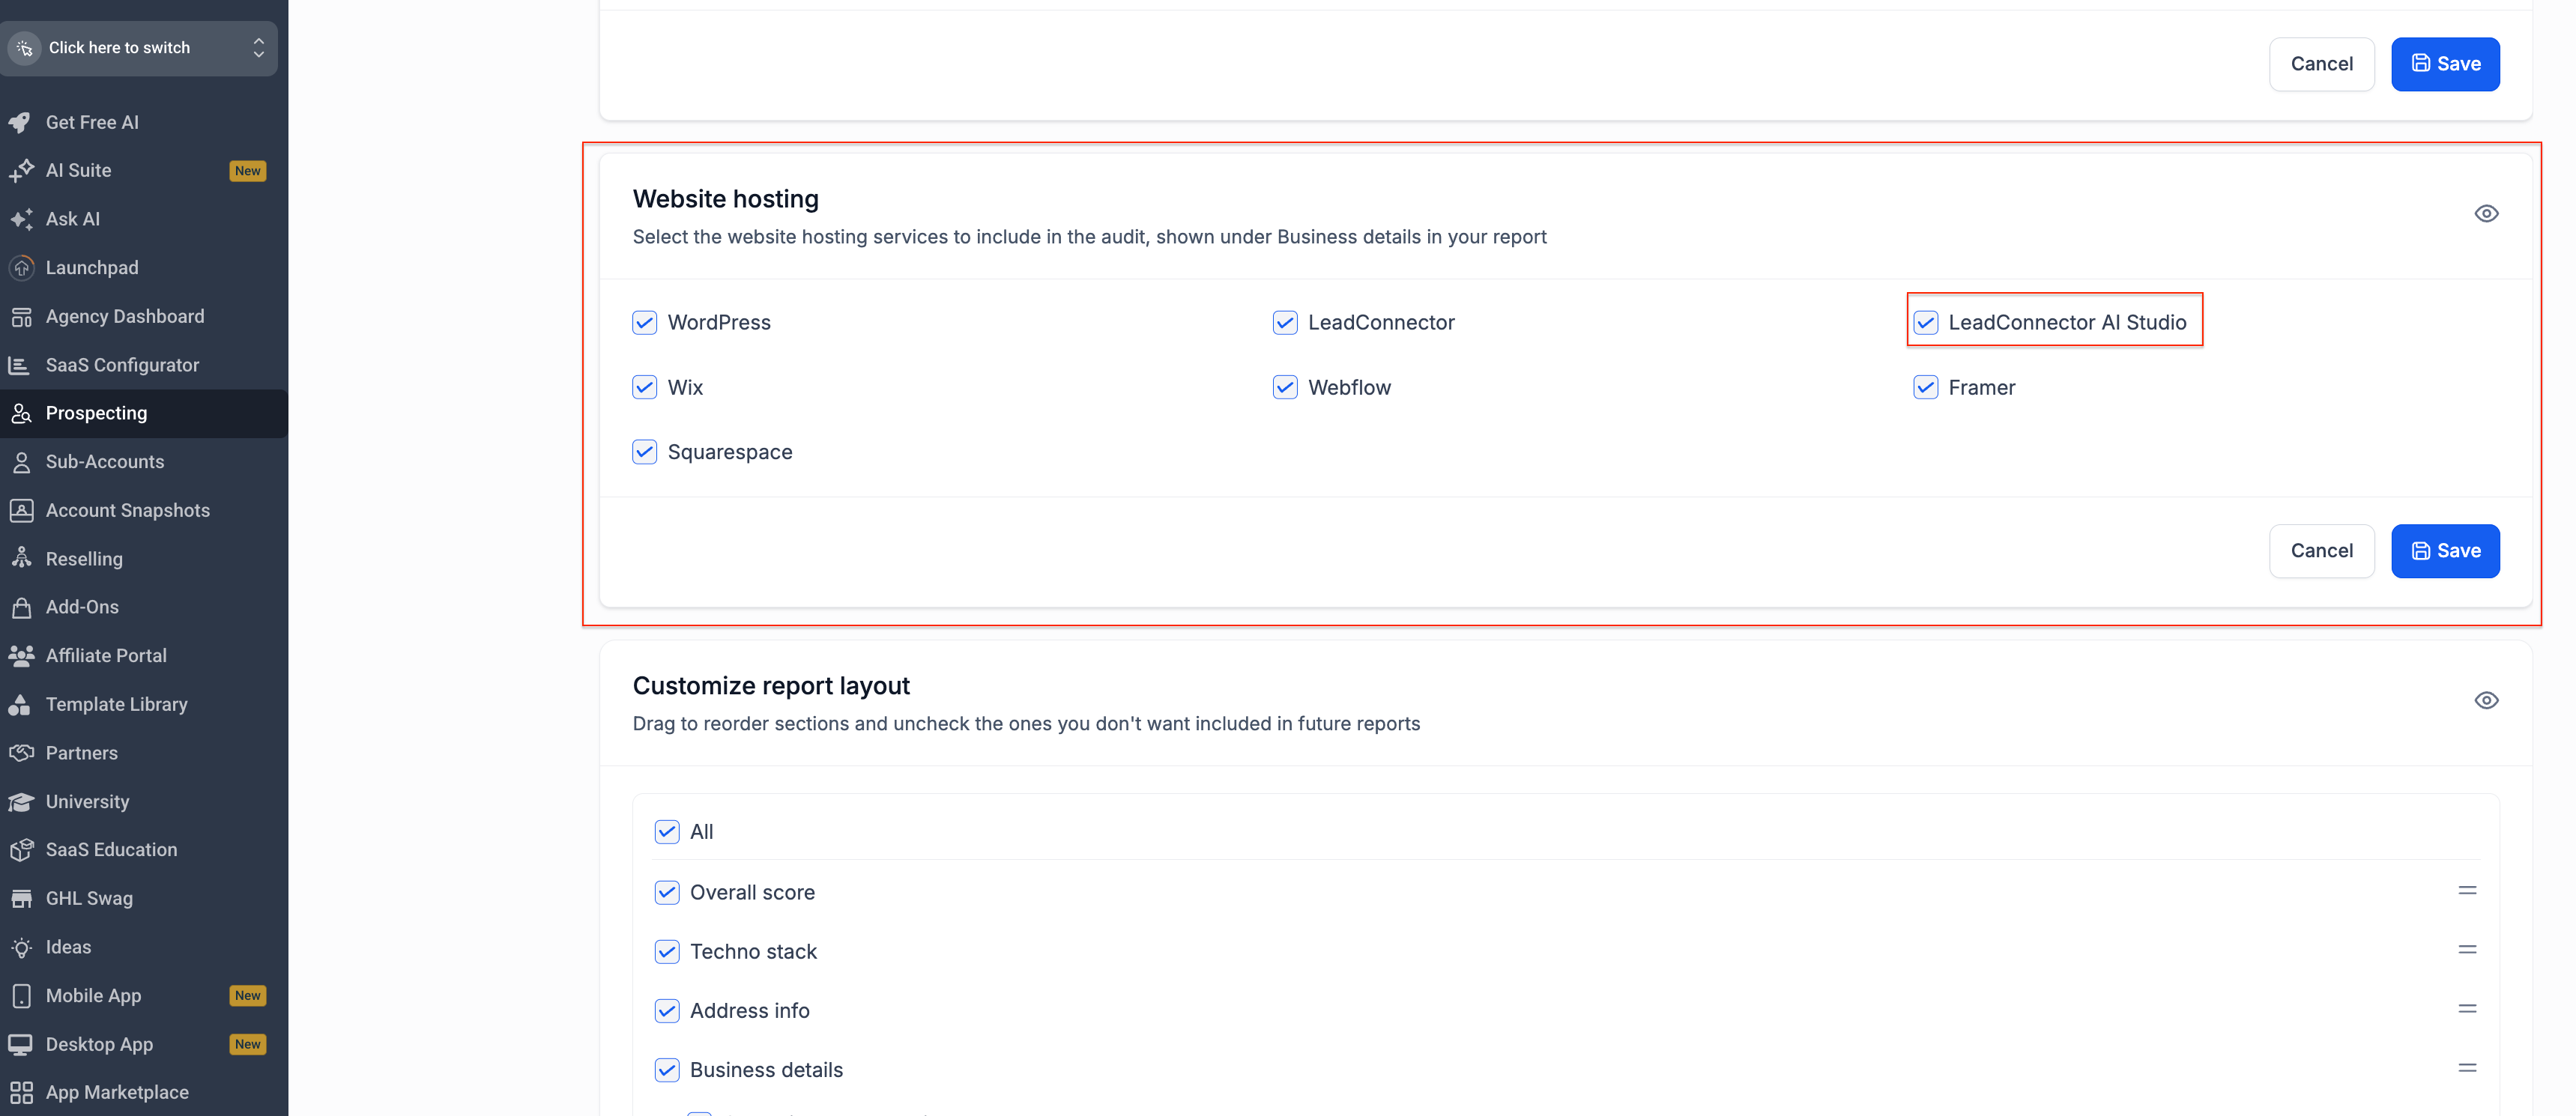The image size is (2576, 1116).
Task: Uncheck the Overall score section checkbox
Action: [x=667, y=892]
